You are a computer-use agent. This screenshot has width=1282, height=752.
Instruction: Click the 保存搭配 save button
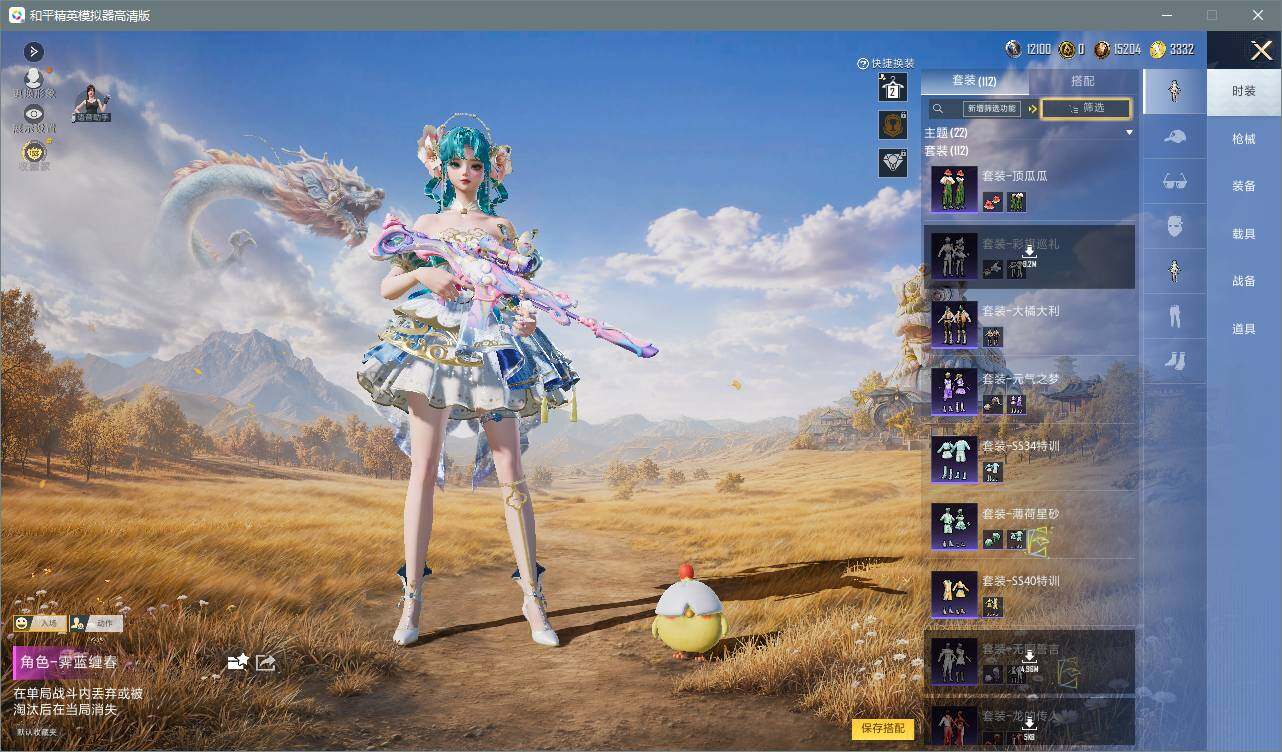coord(883,729)
